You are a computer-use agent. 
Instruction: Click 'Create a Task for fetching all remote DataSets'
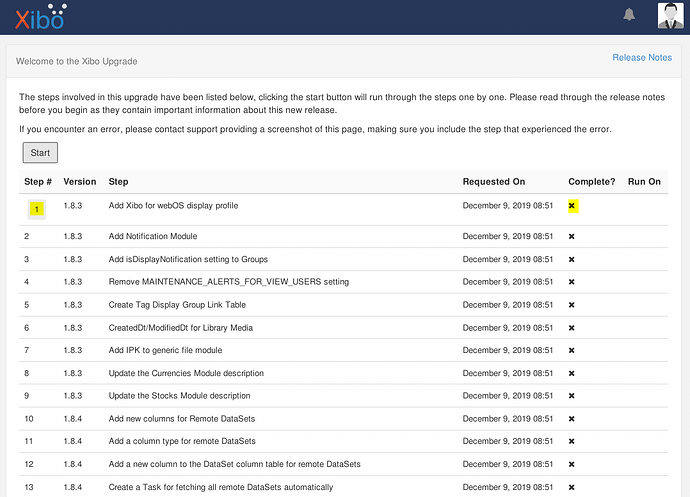click(x=221, y=487)
